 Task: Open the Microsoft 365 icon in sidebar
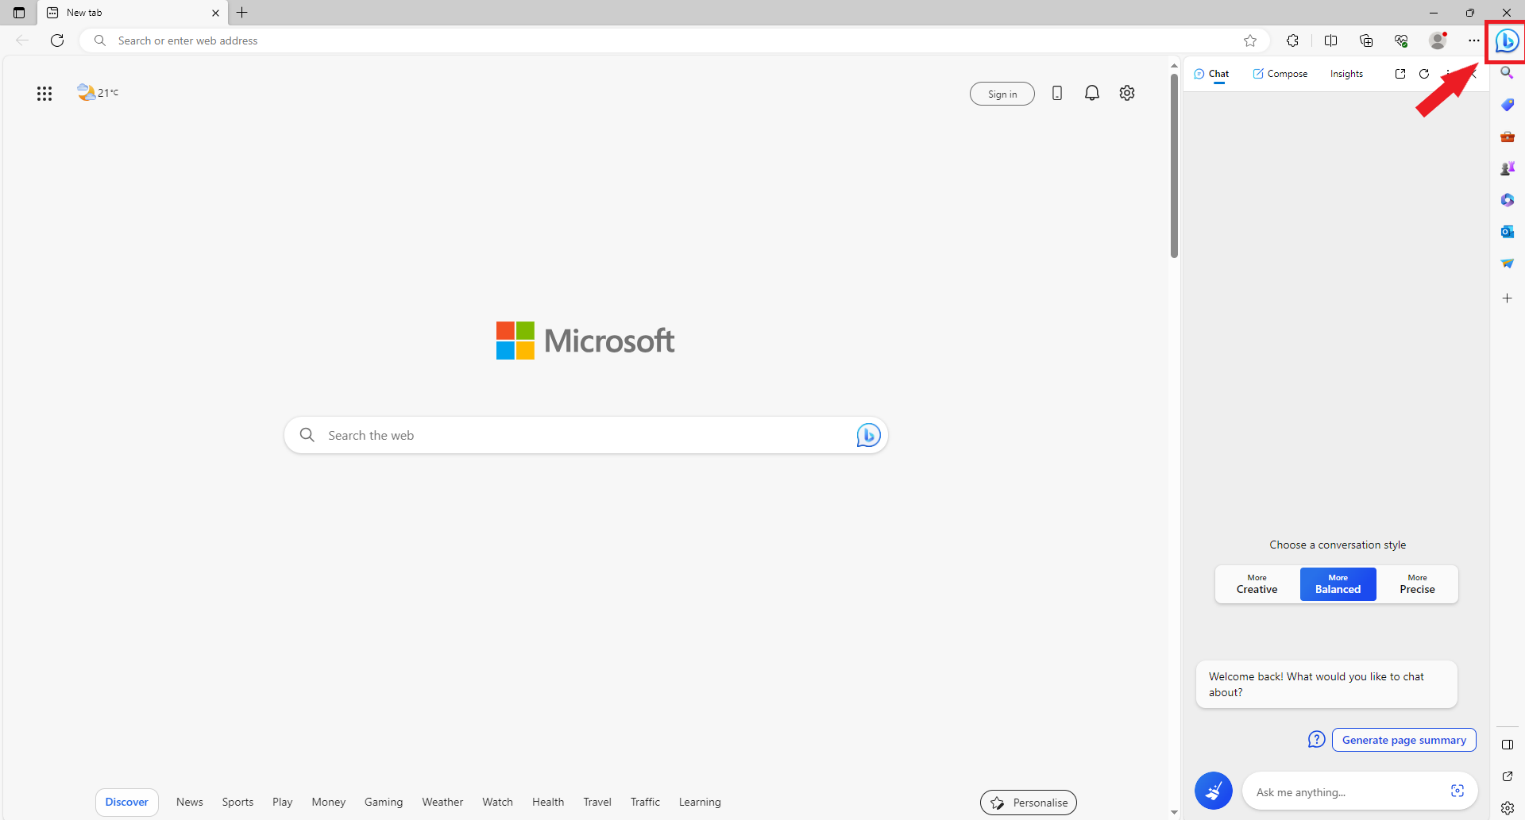1507,200
